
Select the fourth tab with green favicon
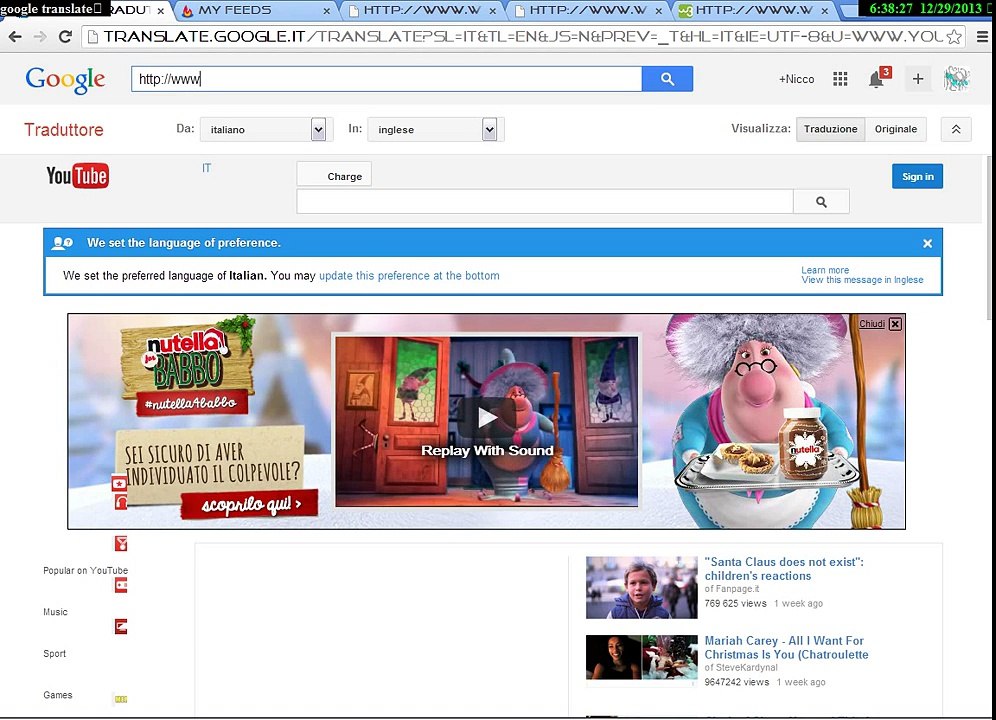tap(754, 10)
